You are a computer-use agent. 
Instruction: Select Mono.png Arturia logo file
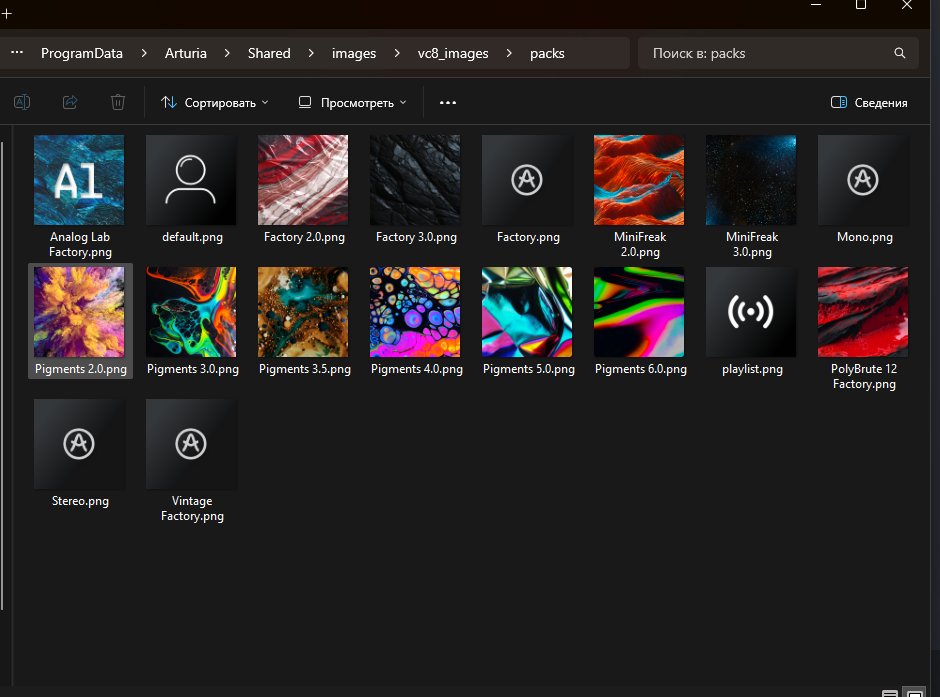pos(863,180)
